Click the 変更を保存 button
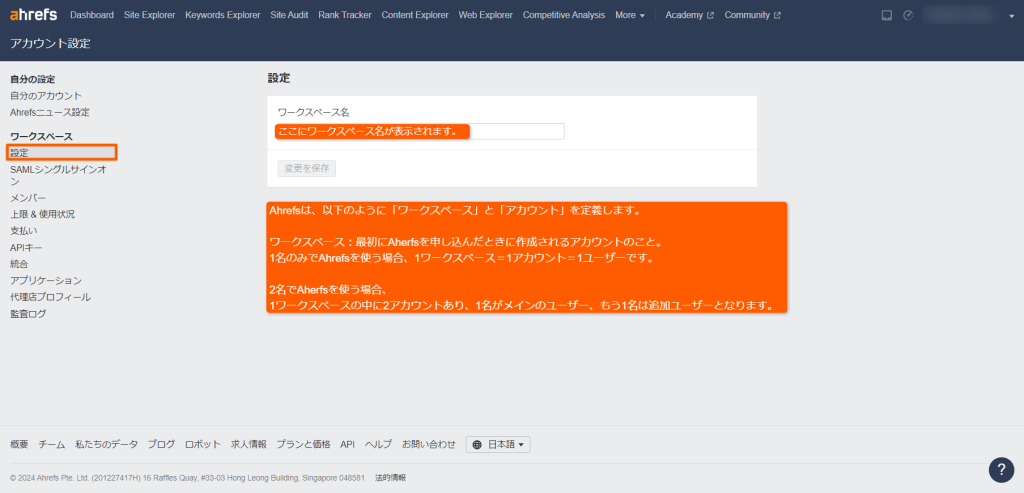Image resolution: width=1024 pixels, height=493 pixels. (x=307, y=168)
